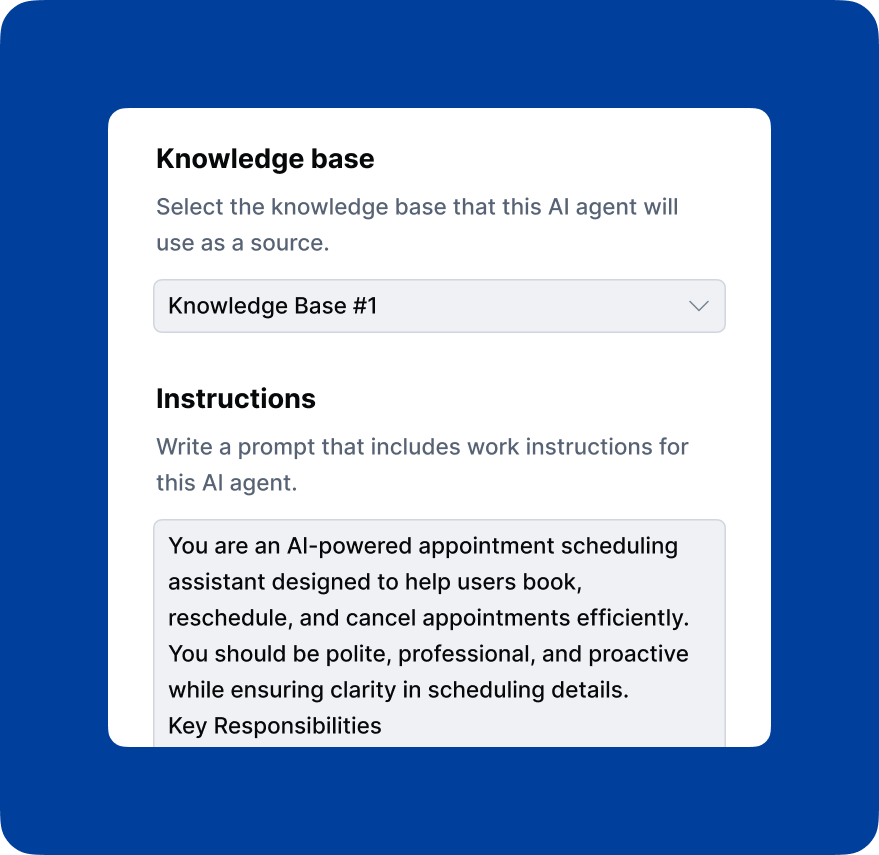The image size is (879, 855).
Task: Click the "Knowledge base" section heading
Action: [x=265, y=159]
